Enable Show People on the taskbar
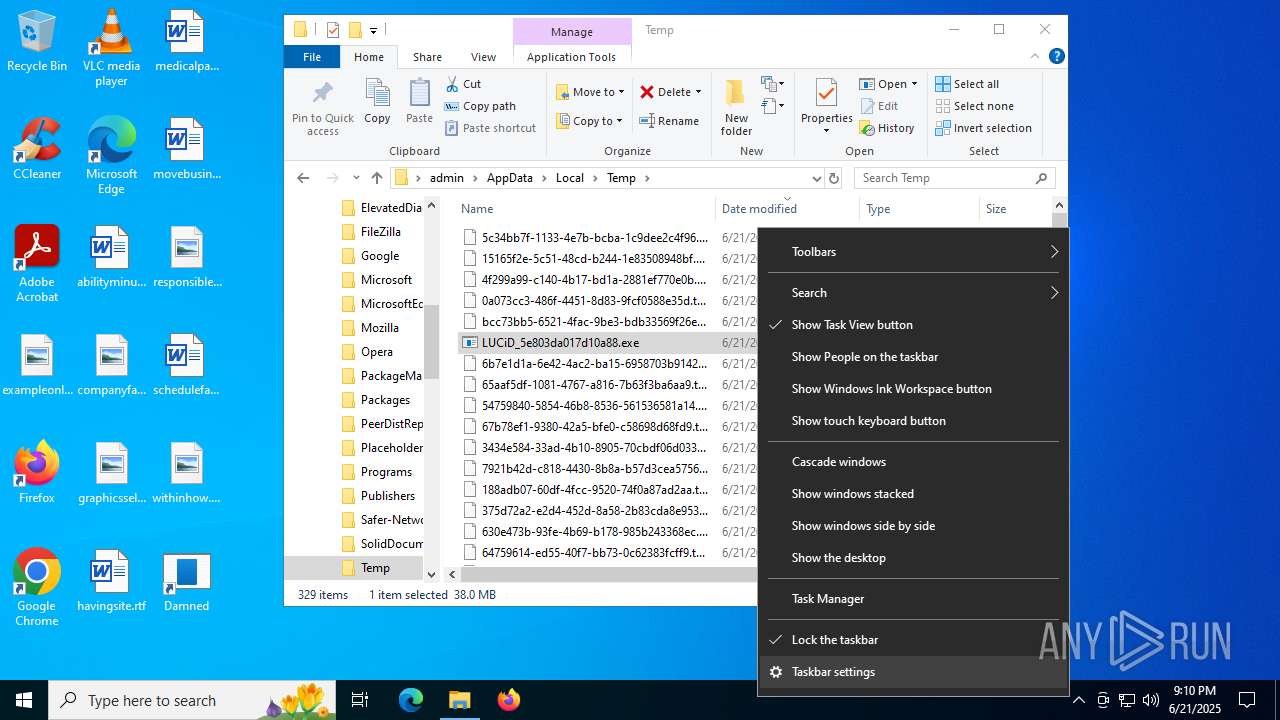Viewport: 1280px width, 720px height. coord(913,357)
